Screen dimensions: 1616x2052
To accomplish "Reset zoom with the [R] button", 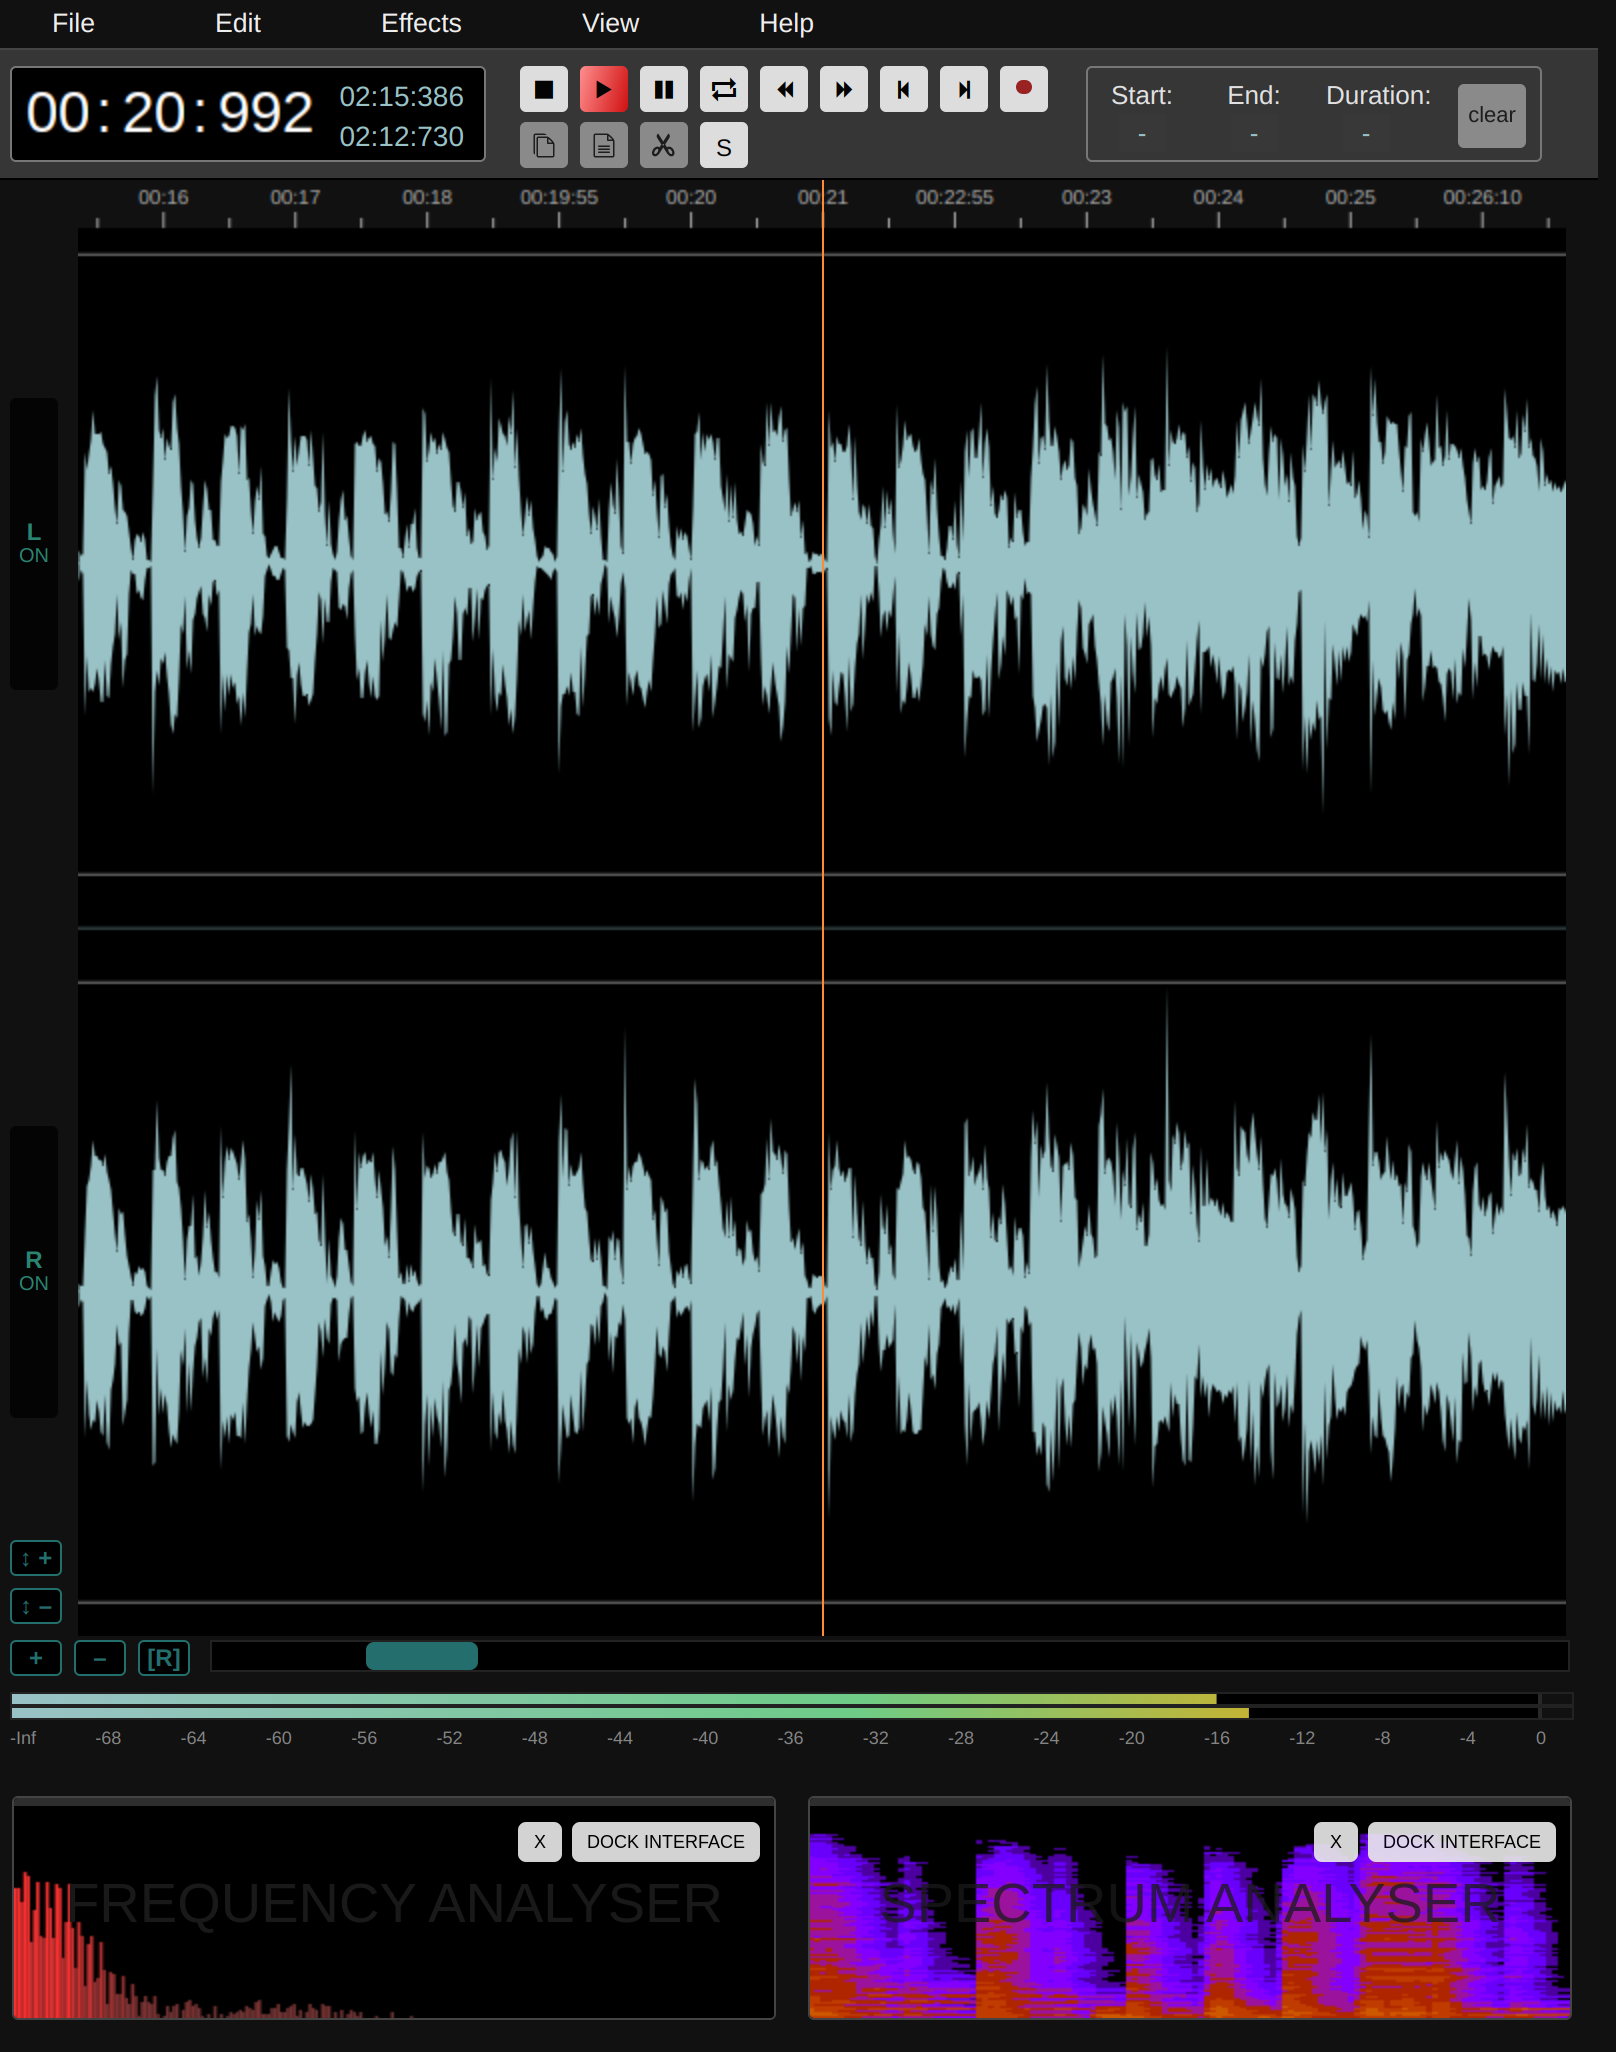I will (x=164, y=1658).
